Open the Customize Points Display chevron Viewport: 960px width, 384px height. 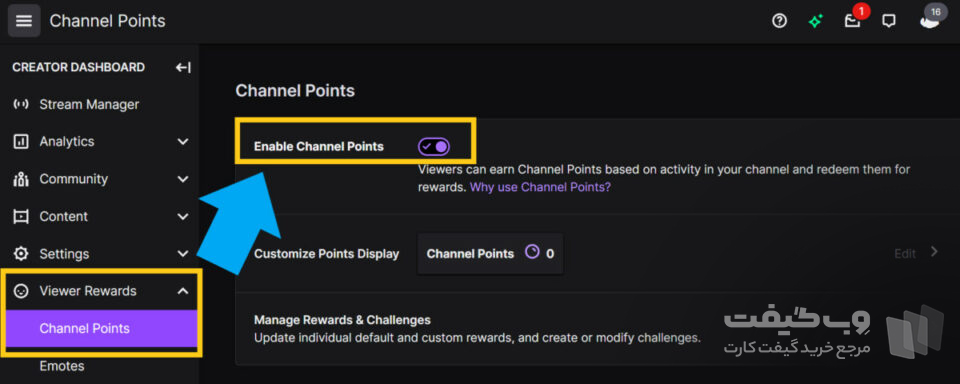pos(934,252)
